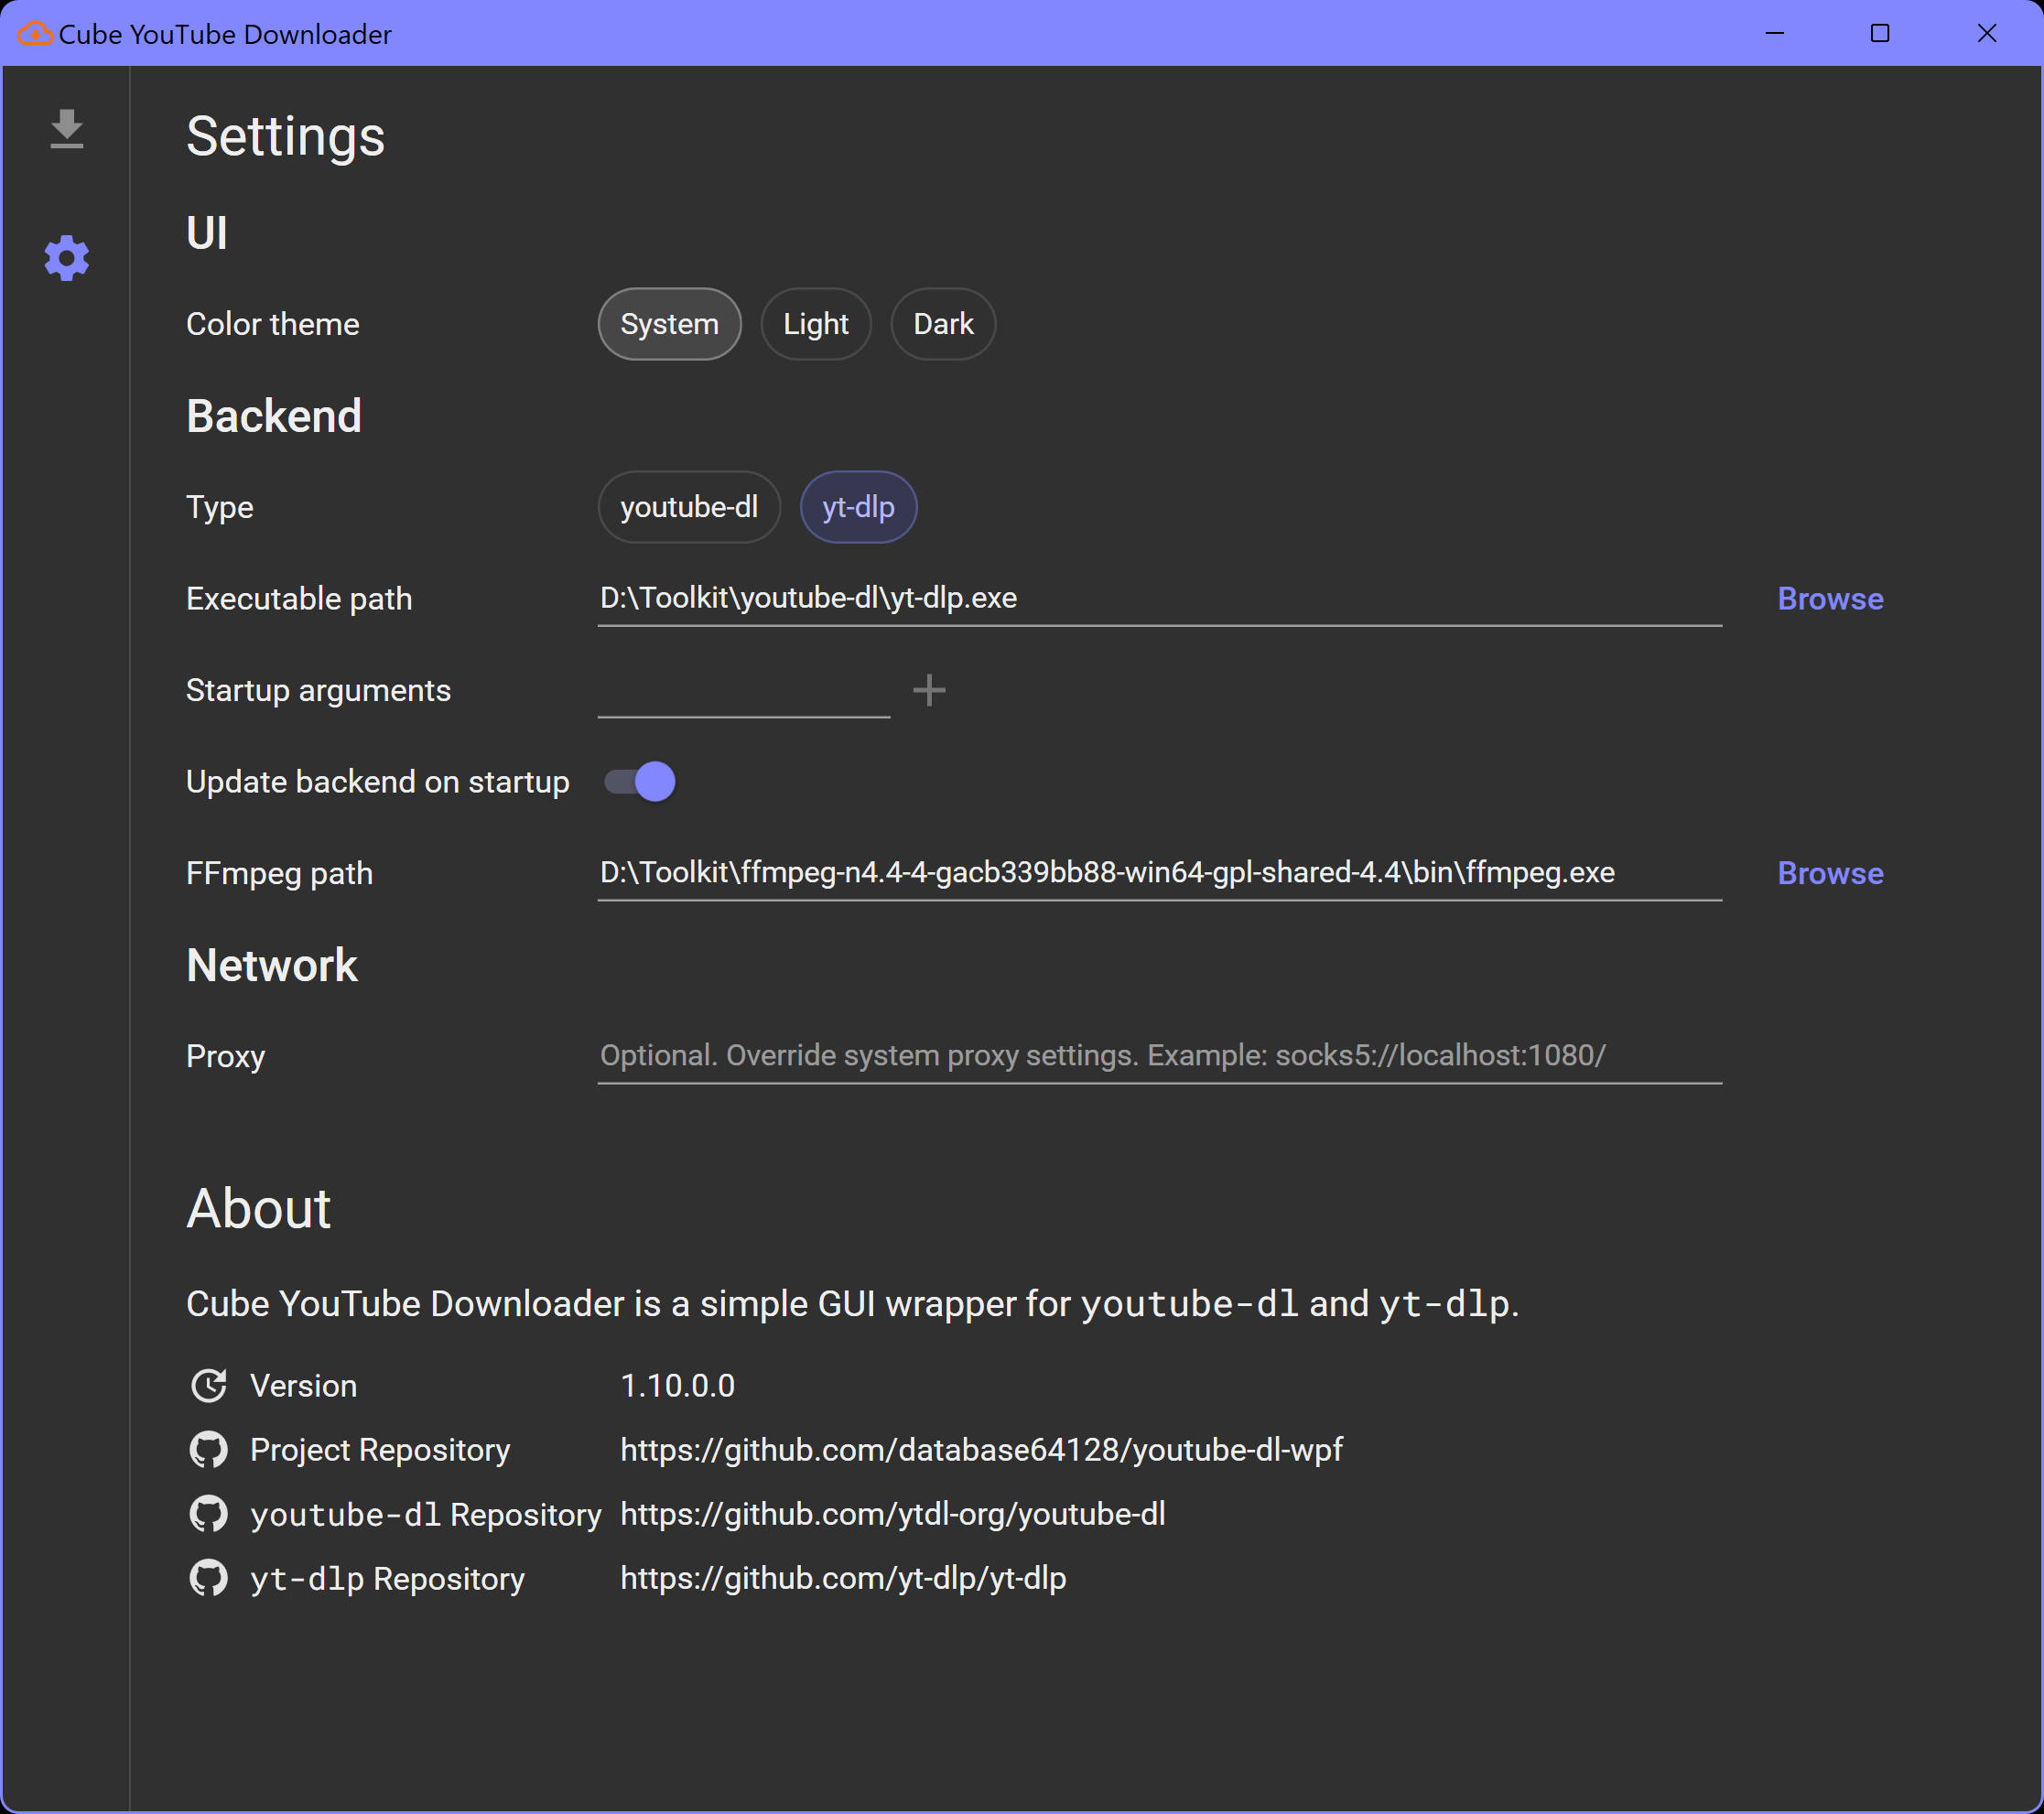Screen dimensions: 2044x1814
Task: Browse for the executable path
Action: point(1829,599)
